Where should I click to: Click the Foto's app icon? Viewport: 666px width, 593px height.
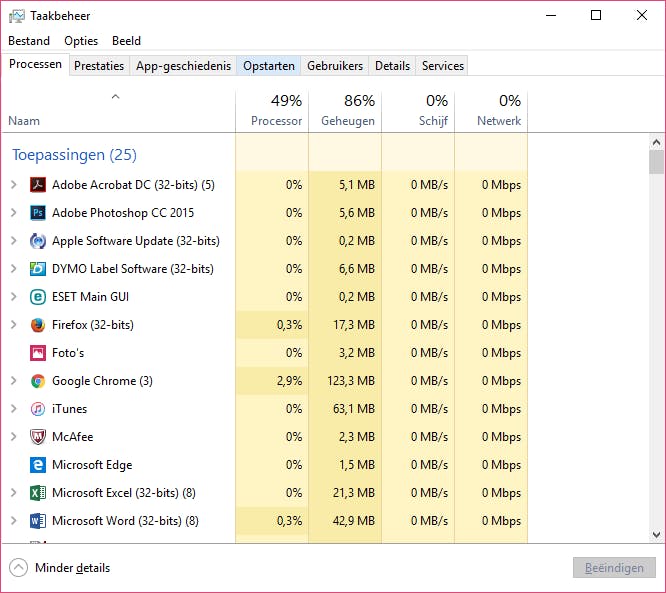pos(38,353)
